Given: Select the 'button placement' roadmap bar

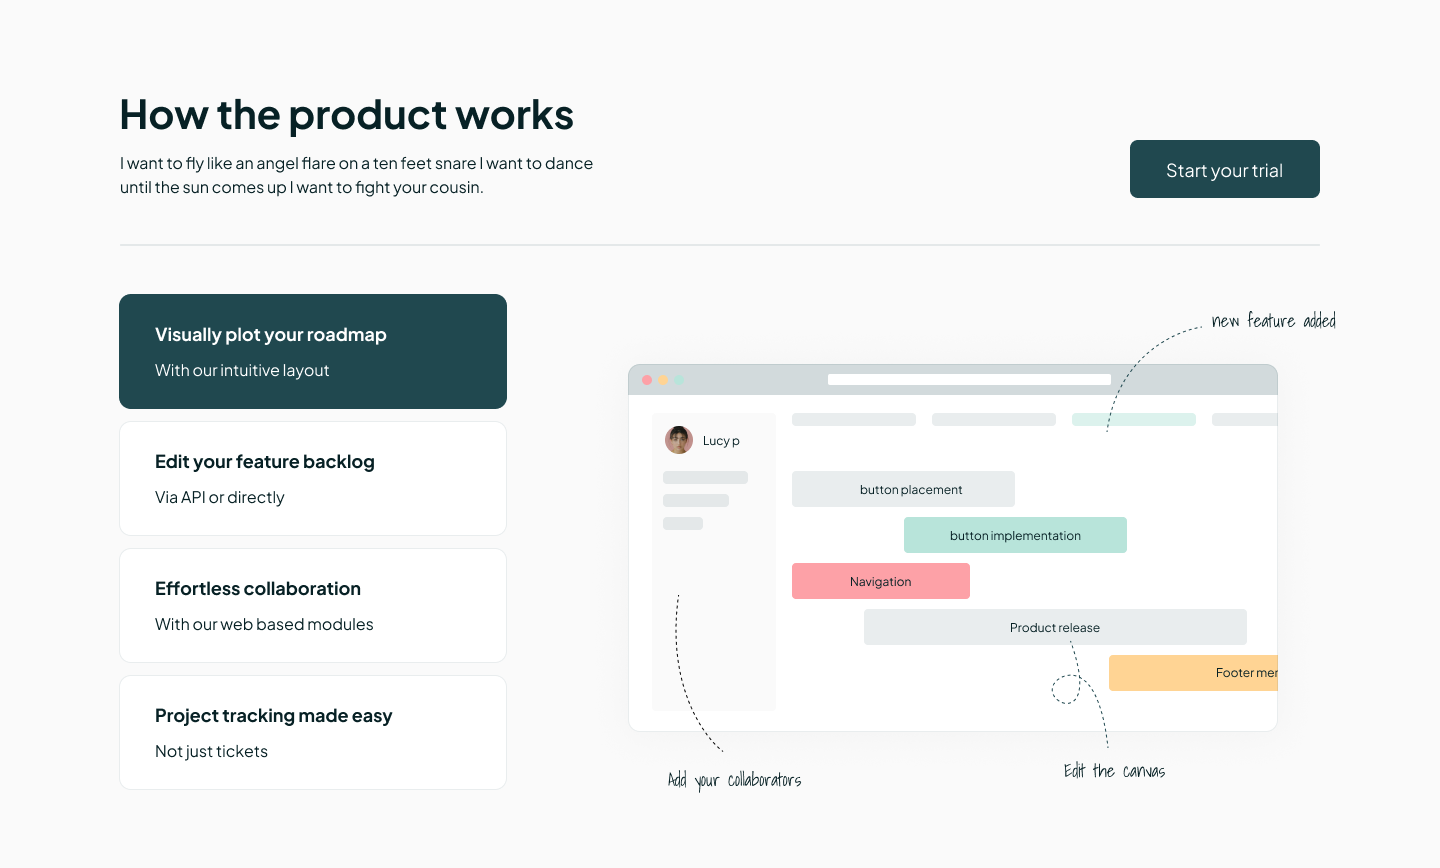Looking at the screenshot, I should tap(903, 489).
